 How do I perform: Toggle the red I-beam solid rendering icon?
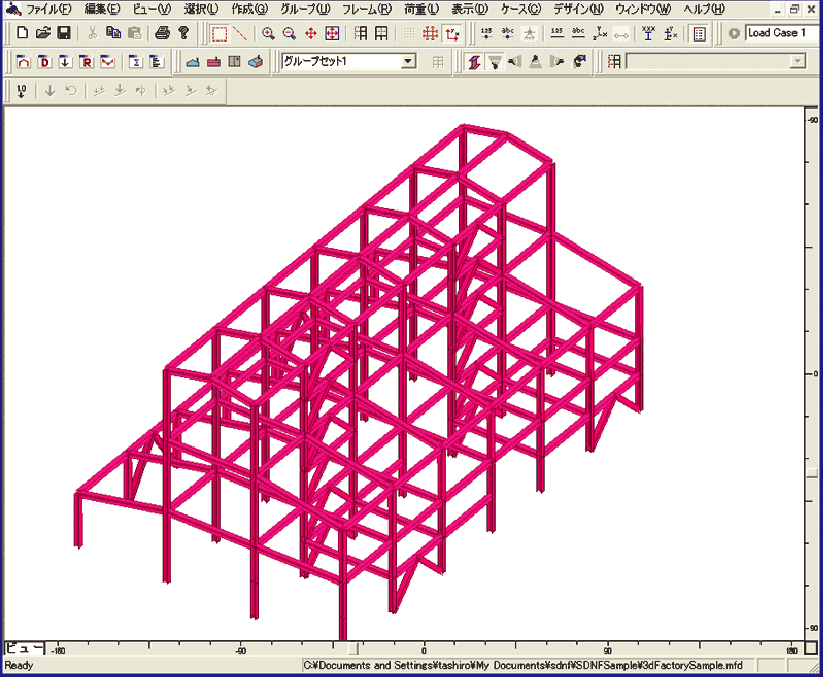(474, 62)
